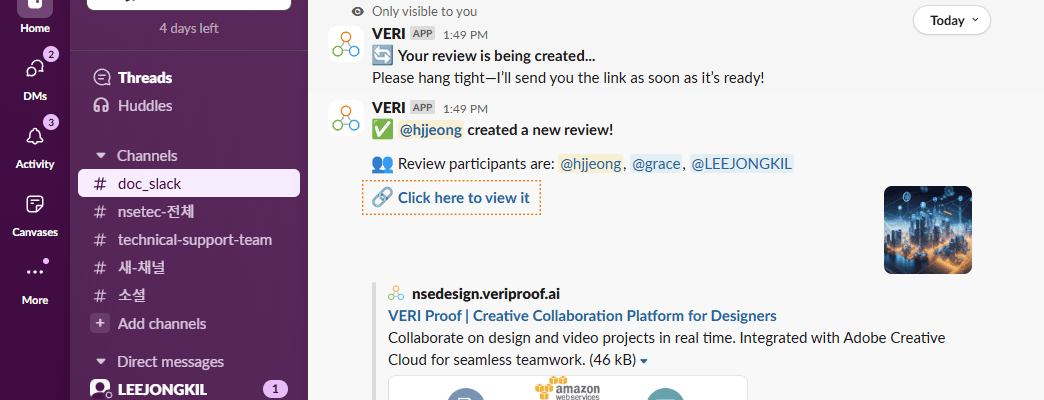The image size is (1044, 400).
Task: Open the Activity bell icon
Action: point(35,137)
